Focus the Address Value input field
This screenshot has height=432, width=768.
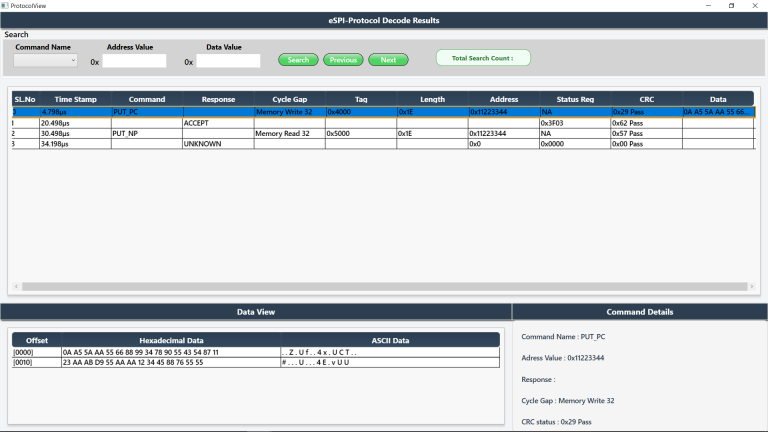click(134, 61)
